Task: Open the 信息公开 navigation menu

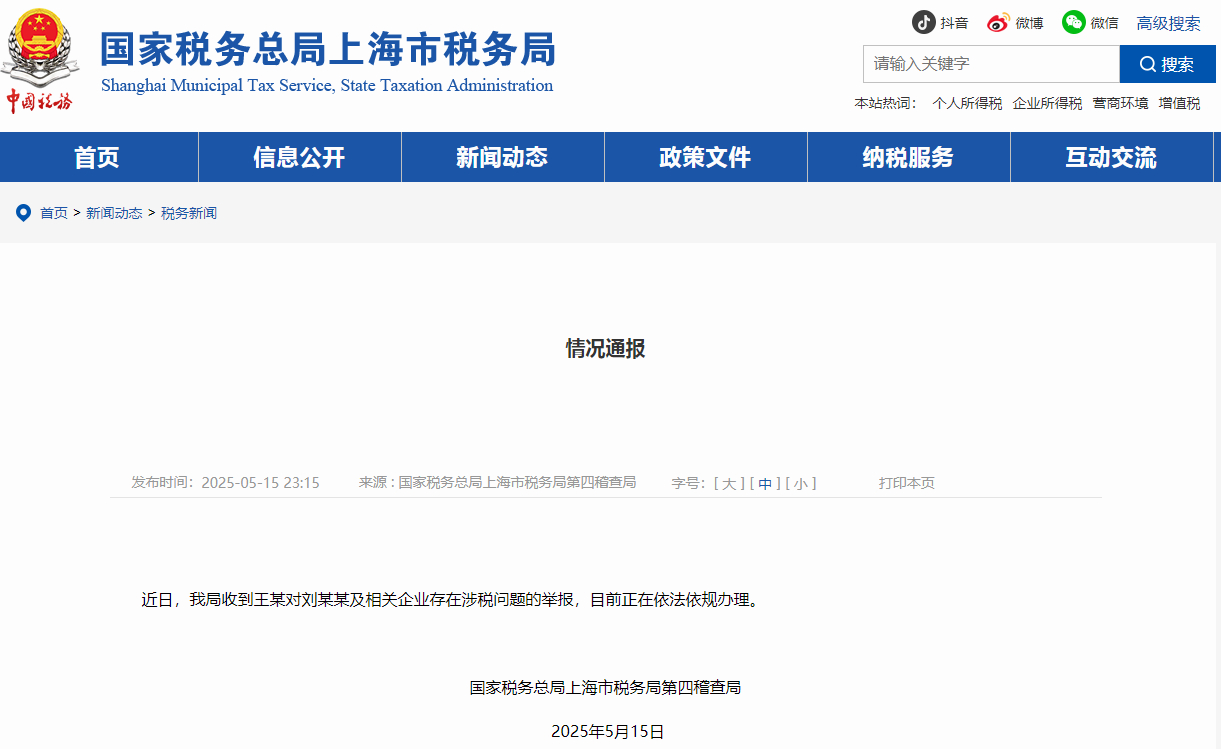Action: click(299, 157)
